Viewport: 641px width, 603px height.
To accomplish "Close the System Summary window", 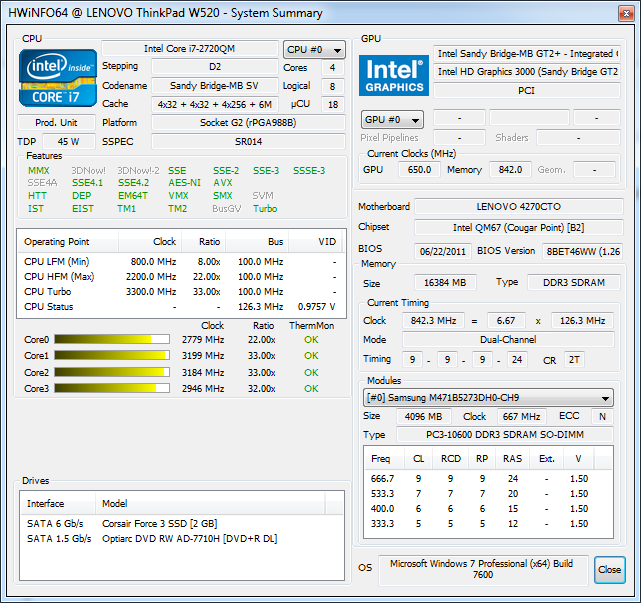I will (x=626, y=13).
